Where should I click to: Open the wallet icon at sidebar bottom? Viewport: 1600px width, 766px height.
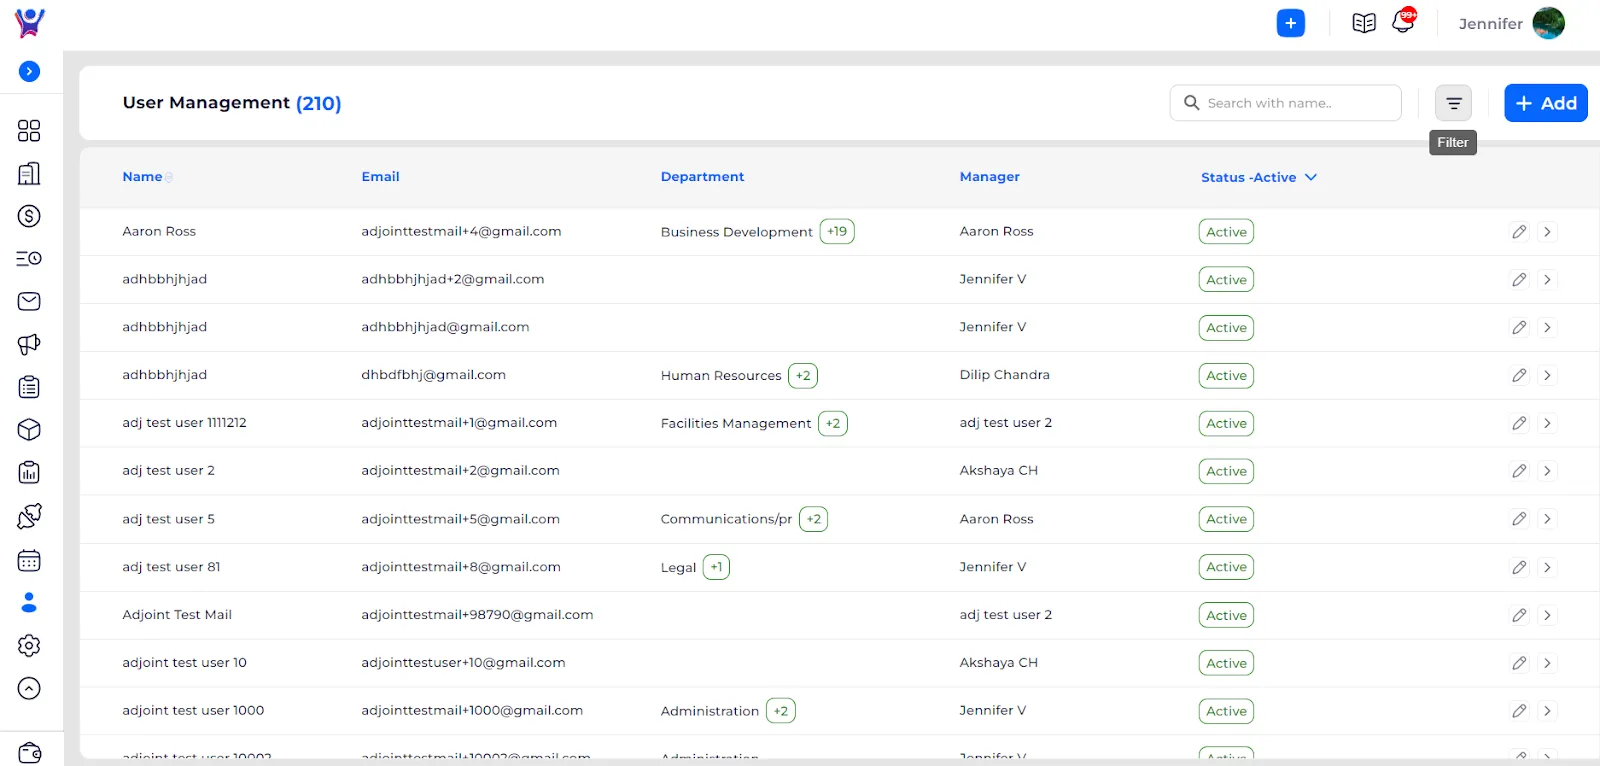[29, 752]
